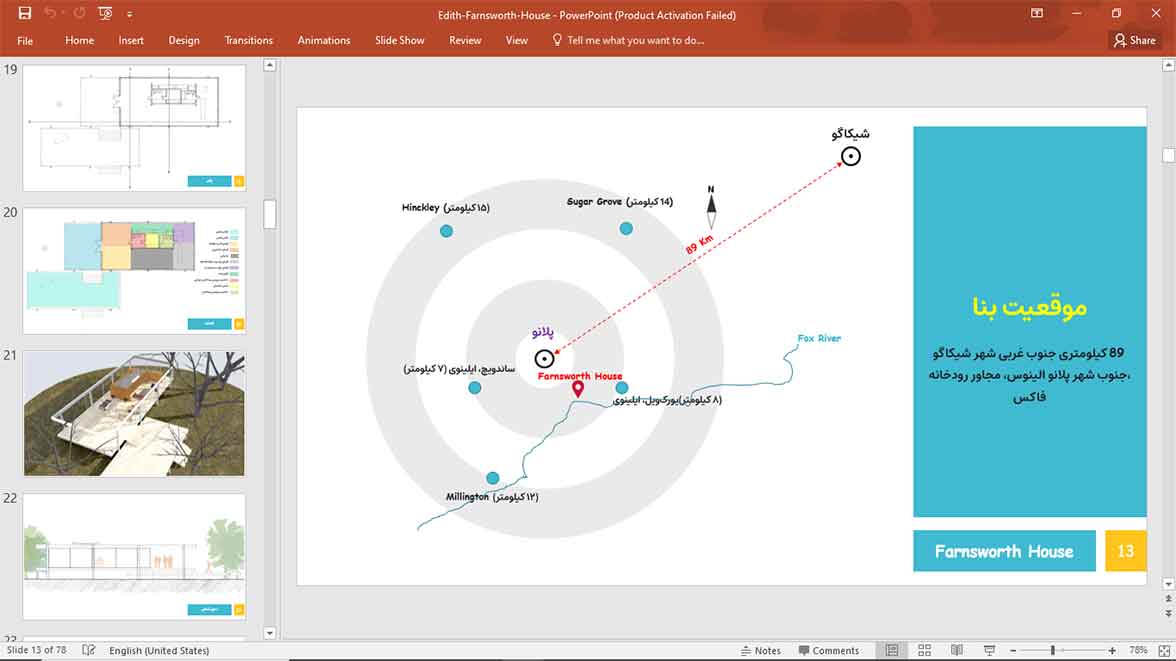Toggle the Comments pane button

[828, 650]
